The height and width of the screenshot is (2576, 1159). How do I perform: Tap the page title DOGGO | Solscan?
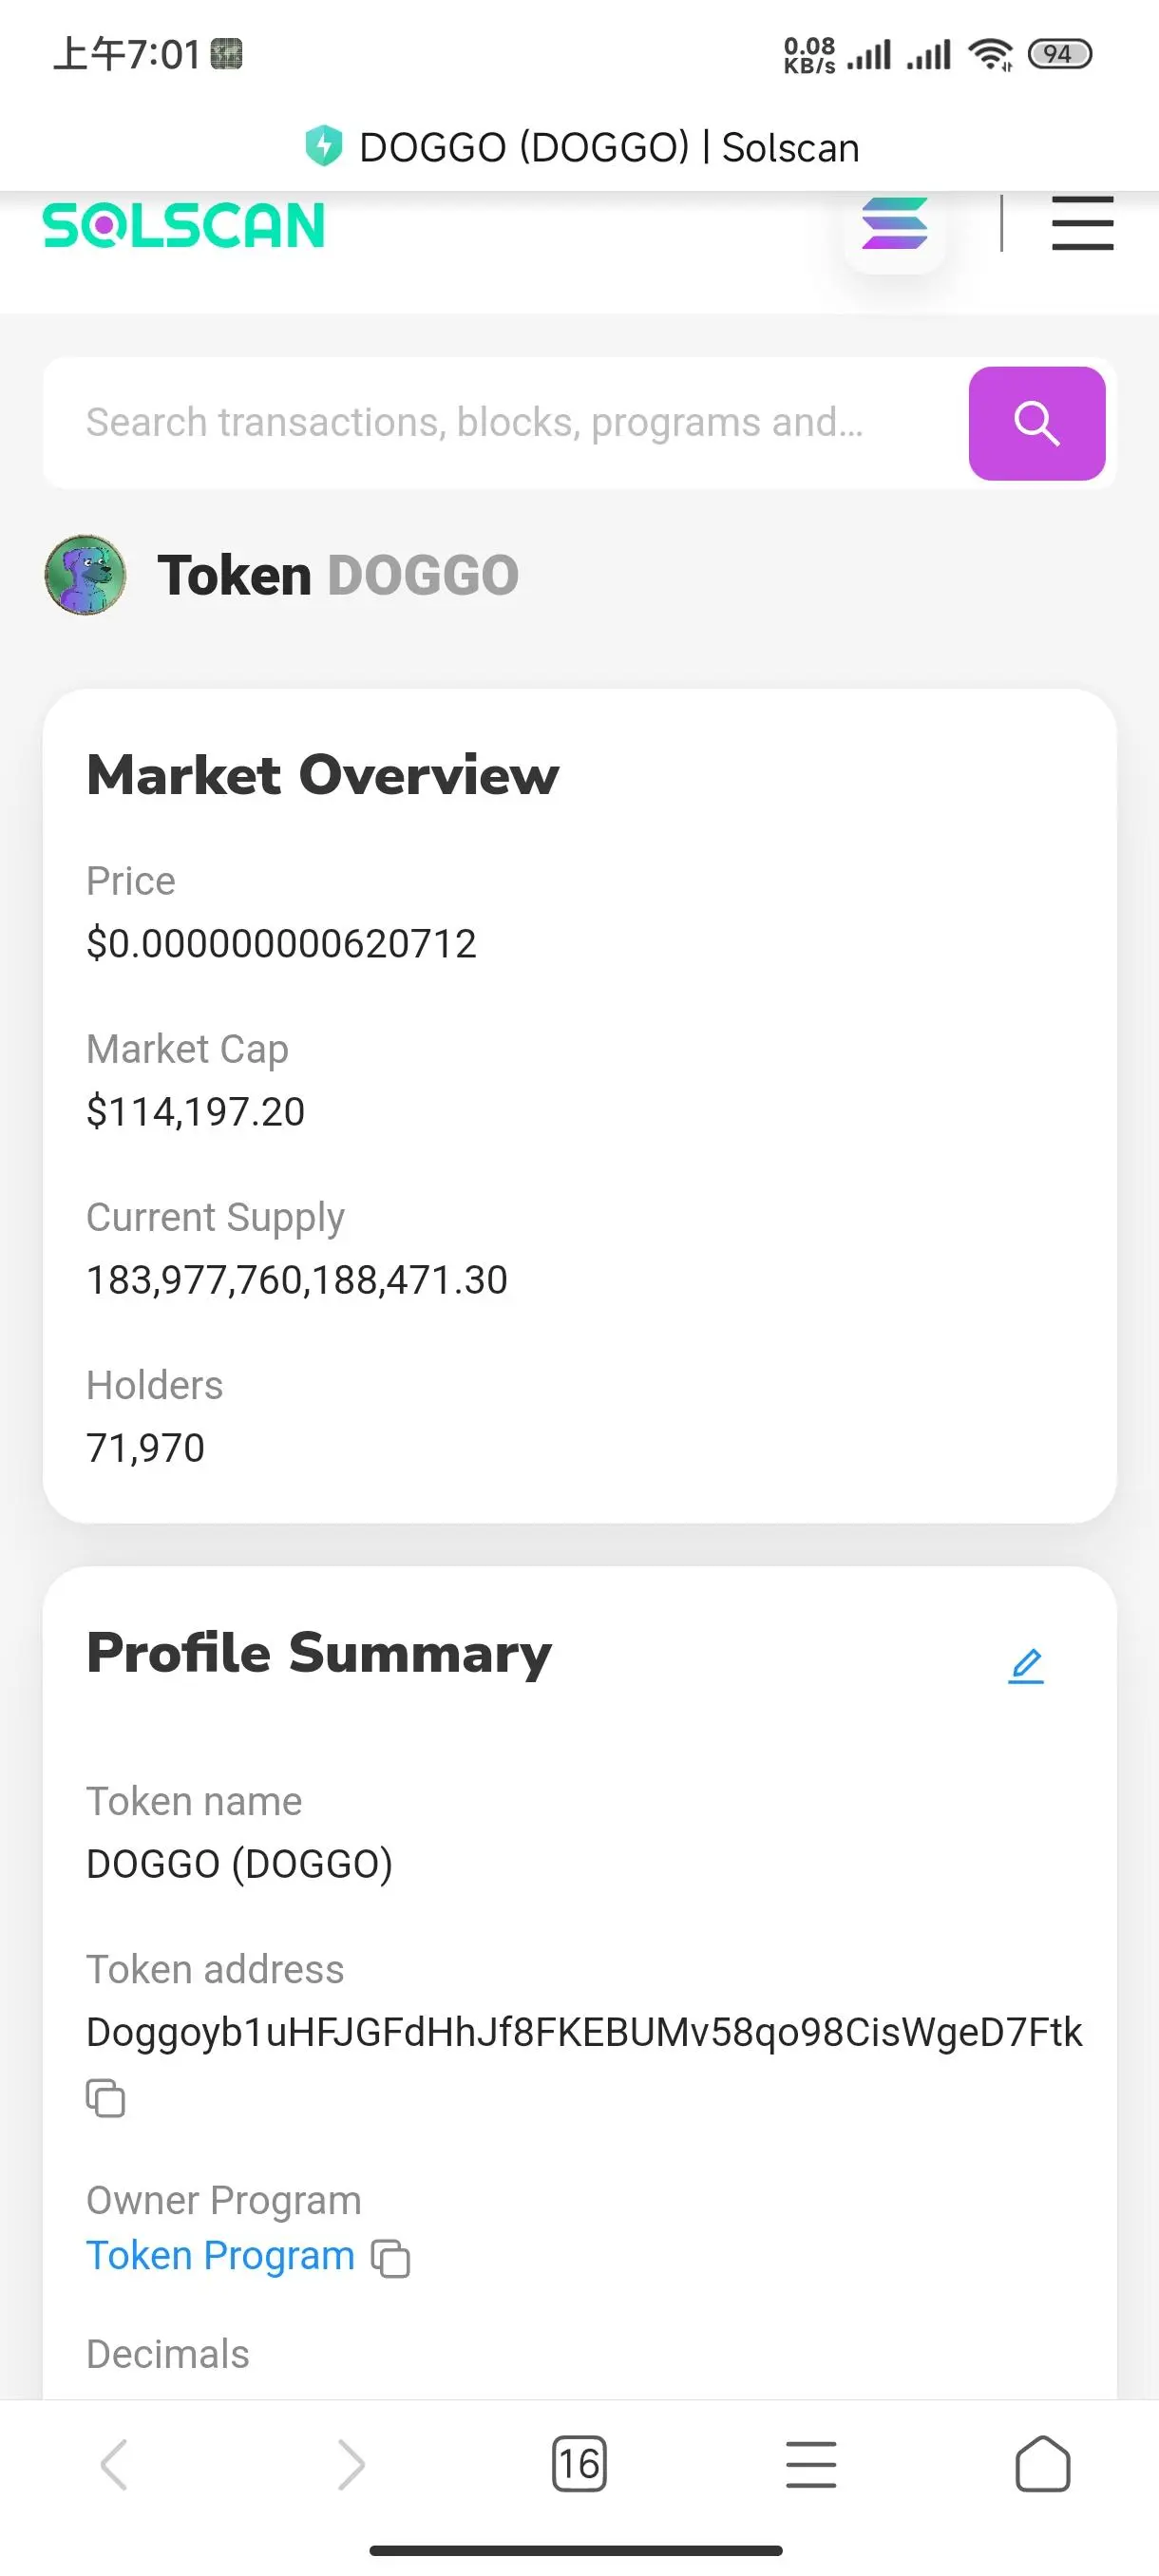coord(609,147)
